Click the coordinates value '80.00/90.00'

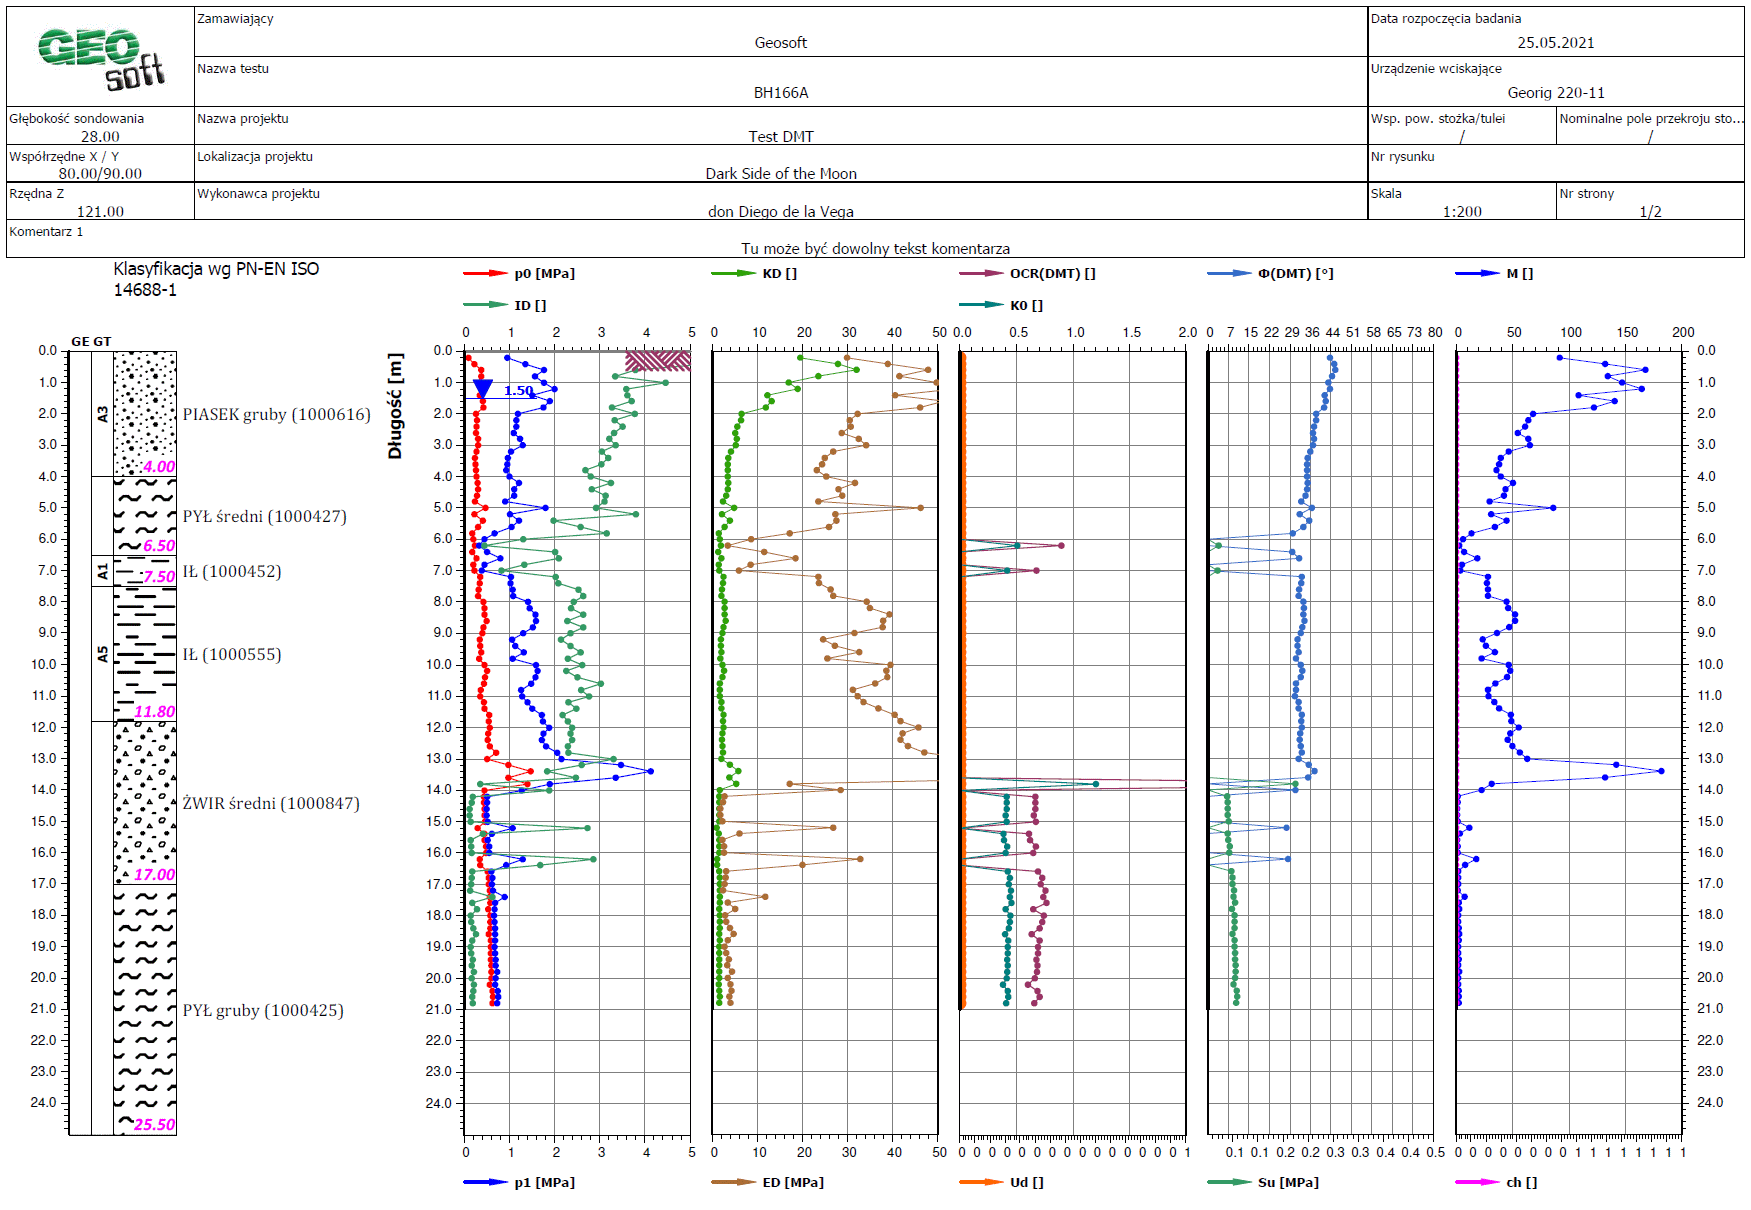[x=100, y=174]
